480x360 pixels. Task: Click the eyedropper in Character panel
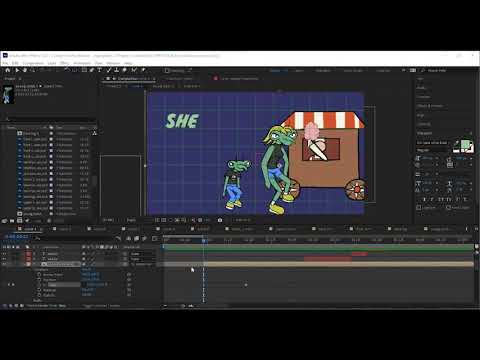(456, 143)
